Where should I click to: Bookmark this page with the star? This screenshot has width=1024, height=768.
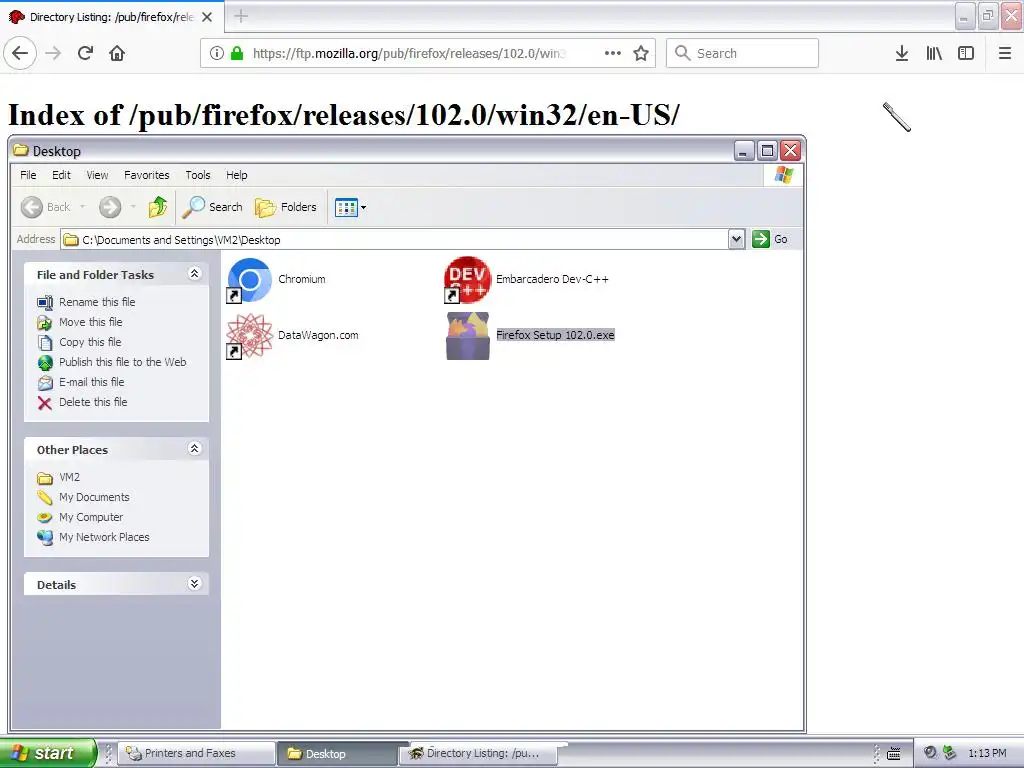coord(641,53)
